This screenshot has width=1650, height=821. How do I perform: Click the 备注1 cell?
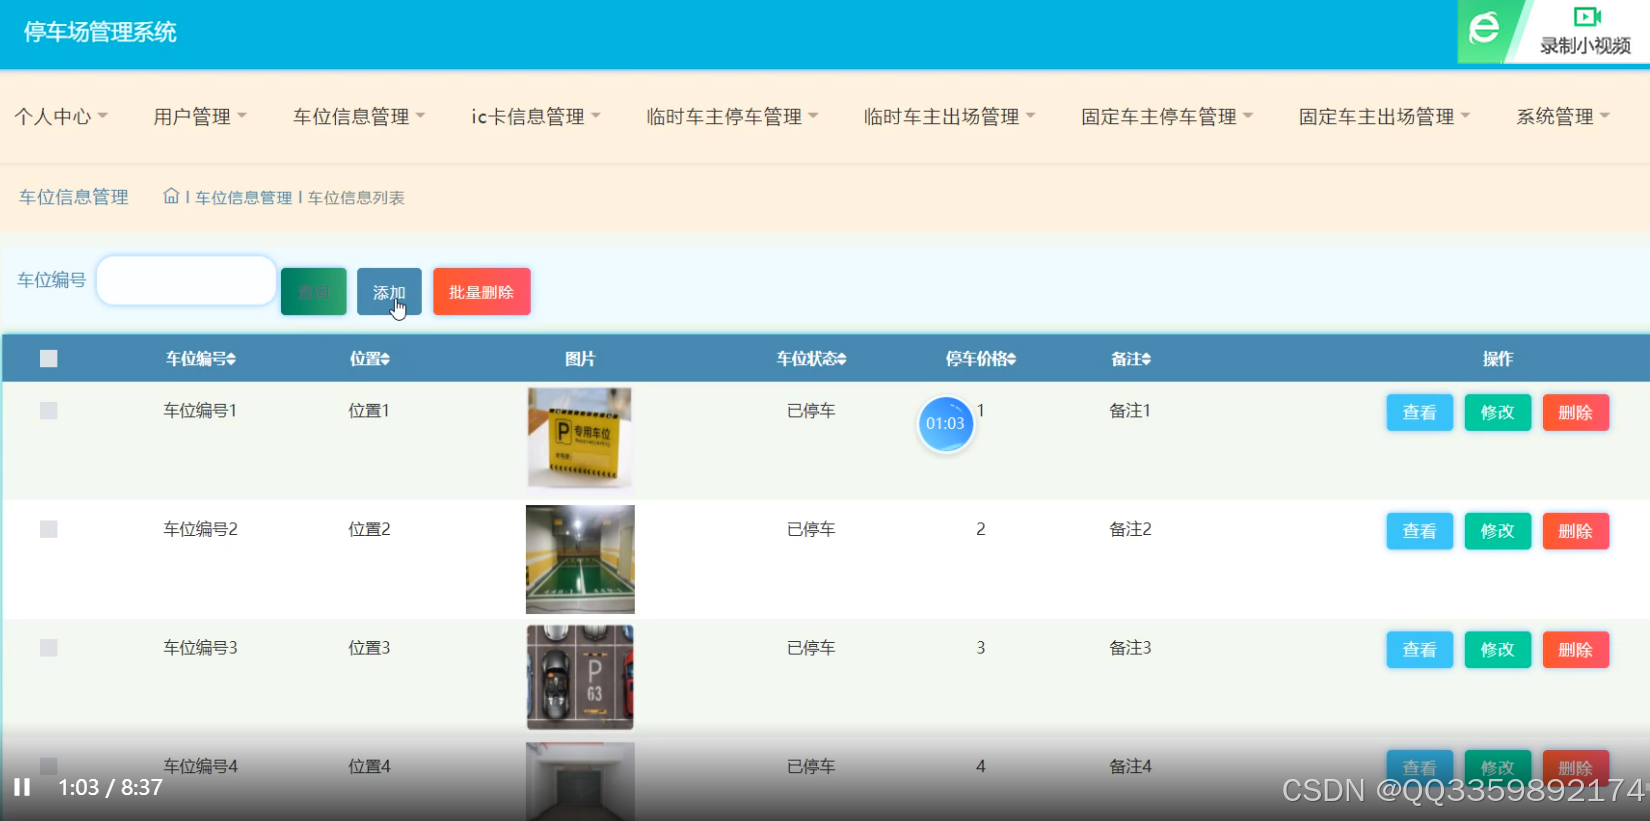[x=1130, y=410]
